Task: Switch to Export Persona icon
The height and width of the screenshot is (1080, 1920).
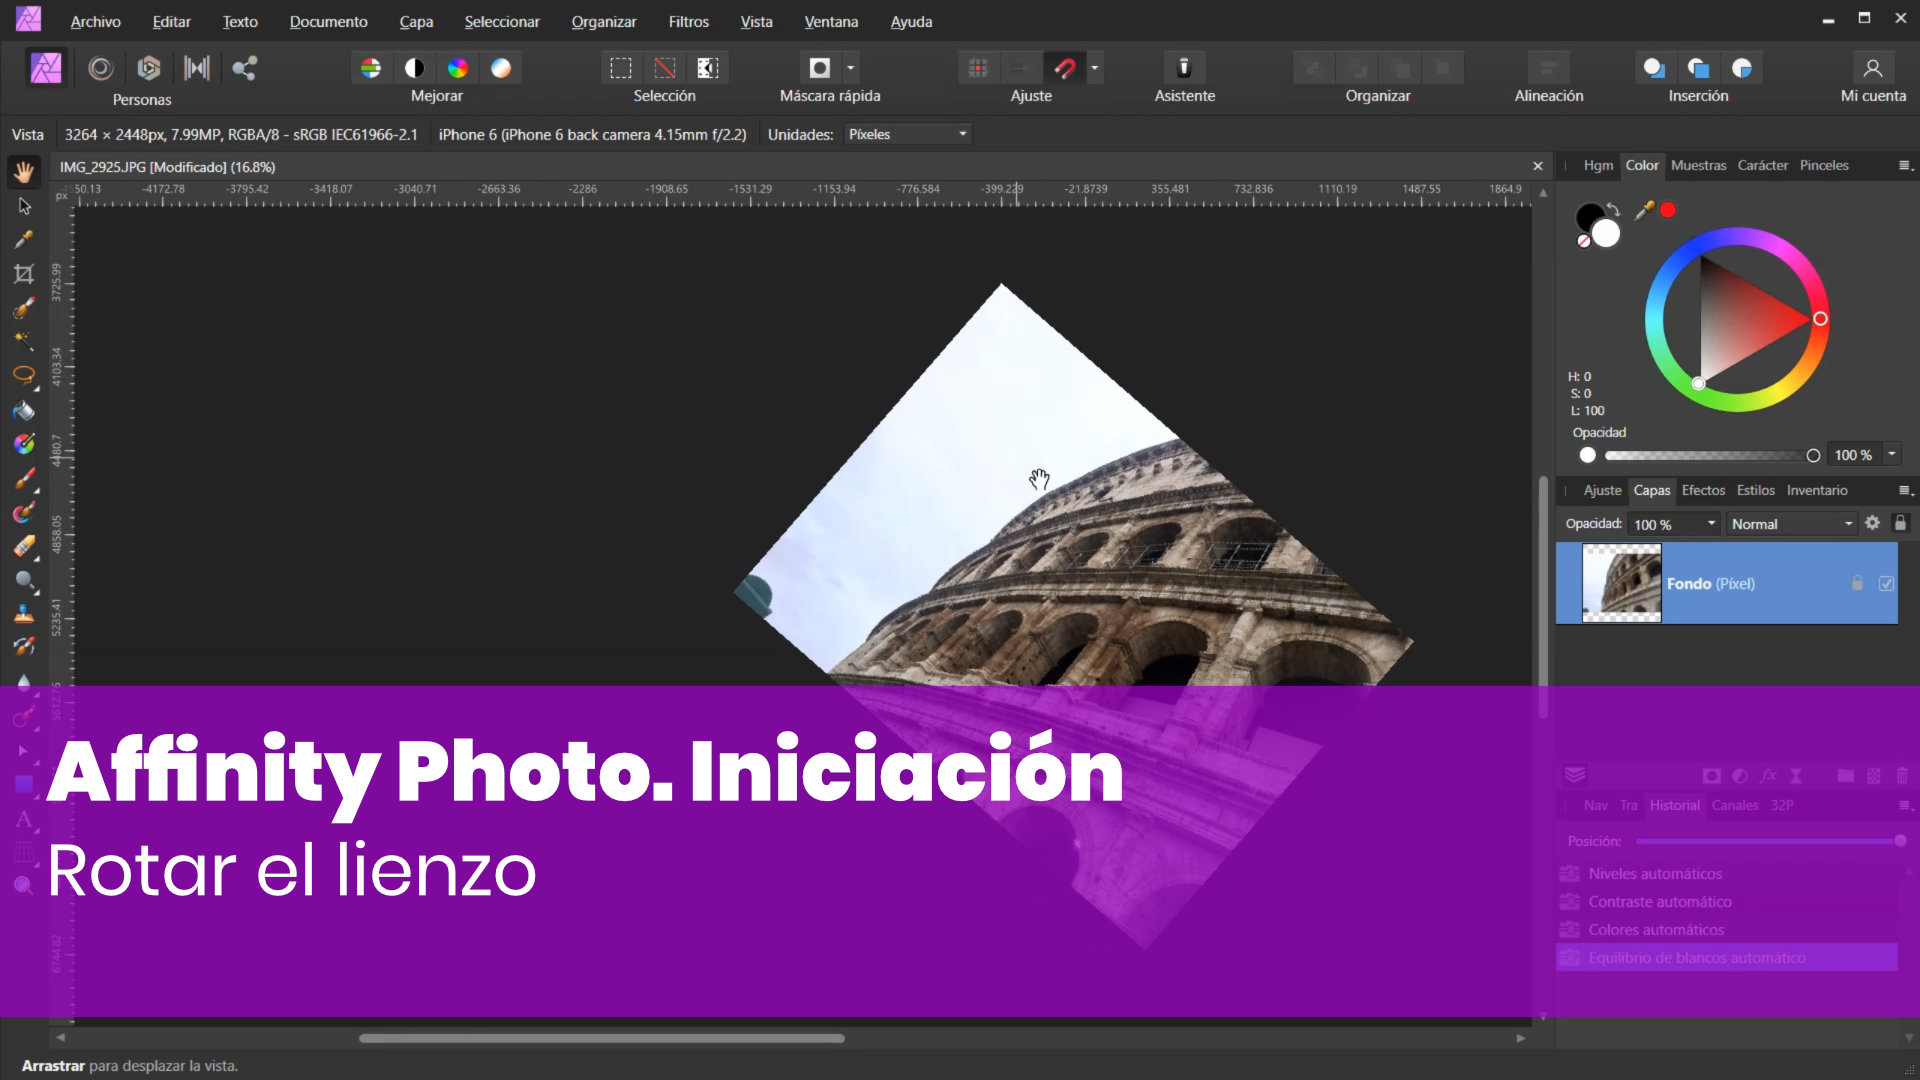Action: [x=245, y=68]
